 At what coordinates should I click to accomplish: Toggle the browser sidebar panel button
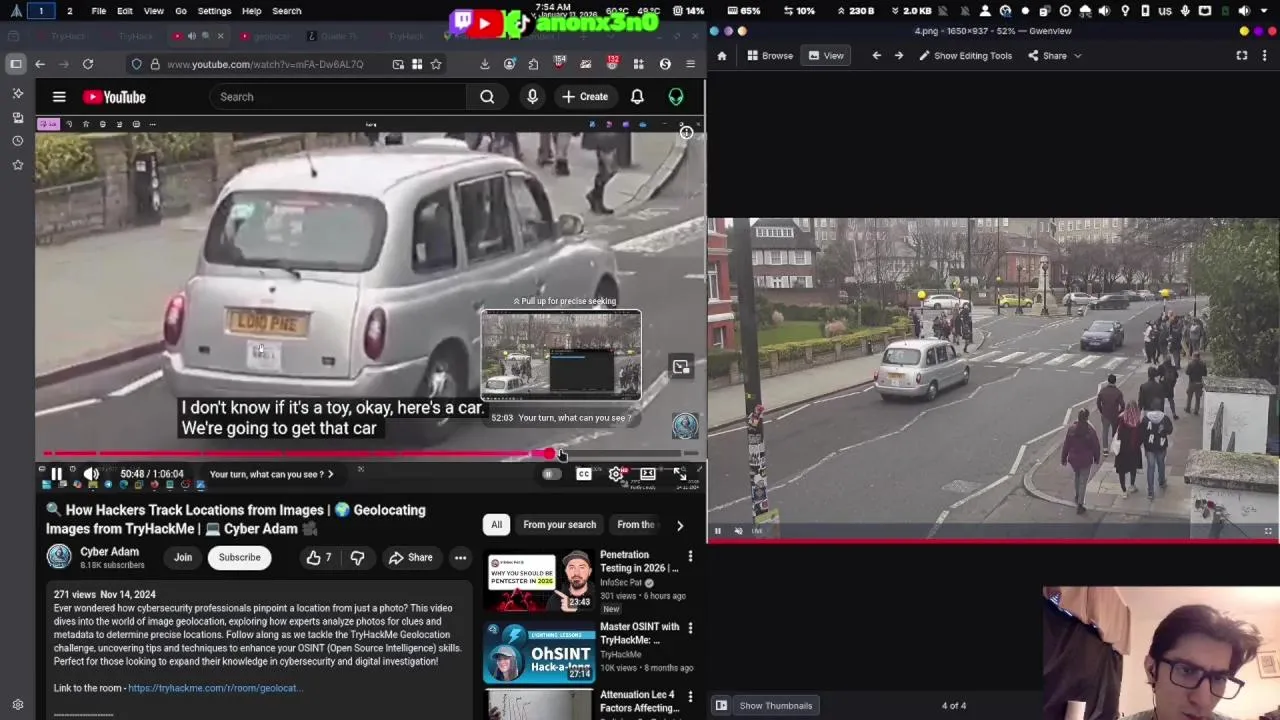coord(16,64)
